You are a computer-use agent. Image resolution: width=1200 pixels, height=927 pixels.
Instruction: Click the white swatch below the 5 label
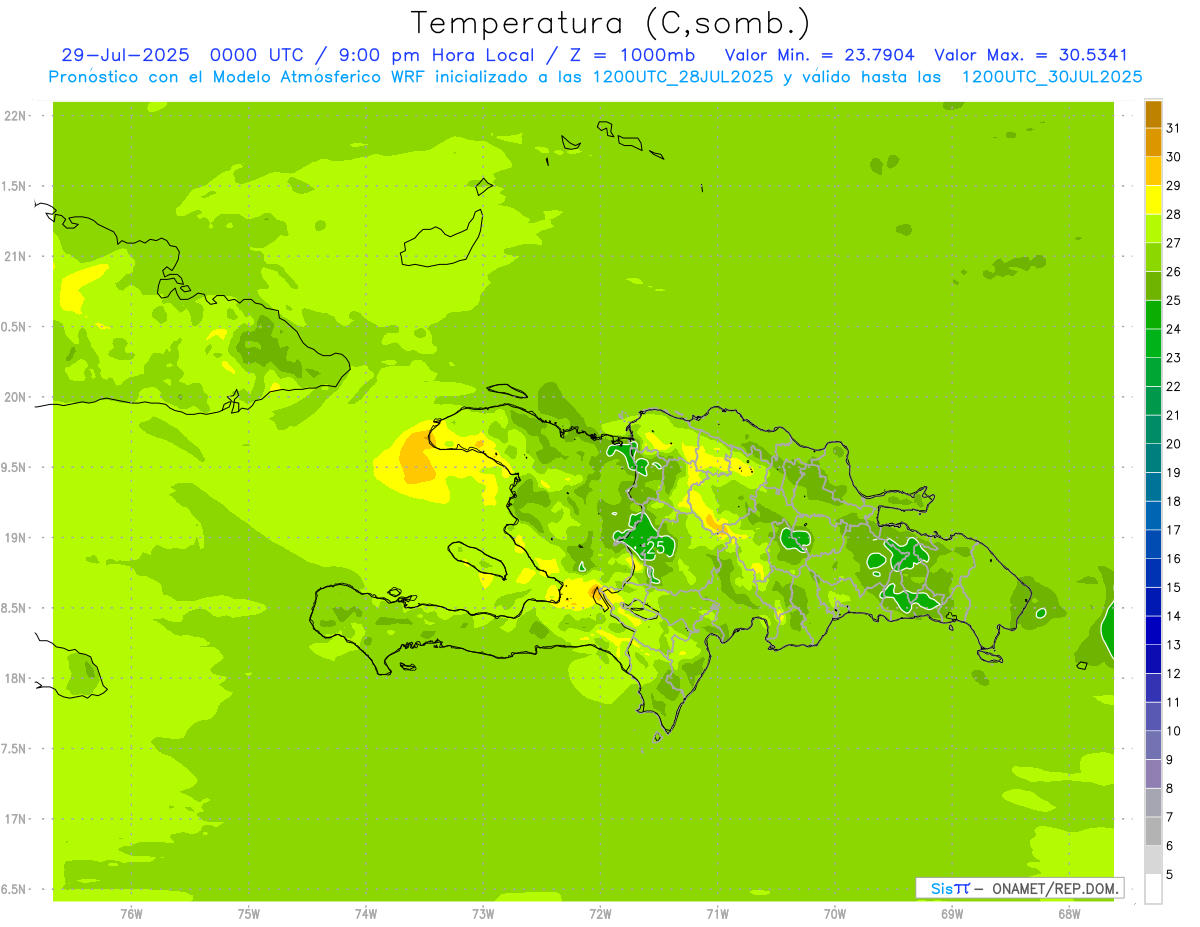(x=1153, y=889)
